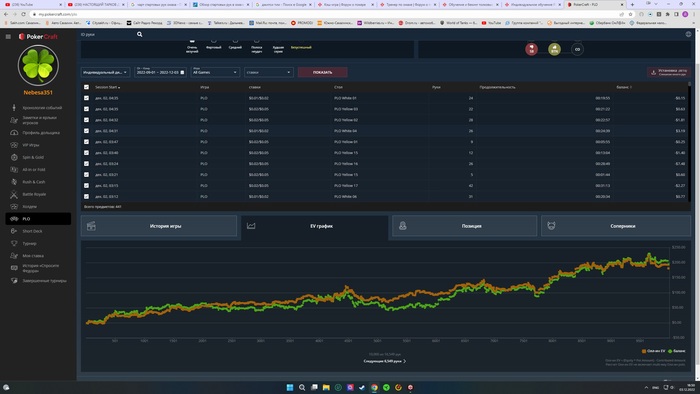
Task: Toggle the select-all checkbox in table header
Action: click(86, 87)
